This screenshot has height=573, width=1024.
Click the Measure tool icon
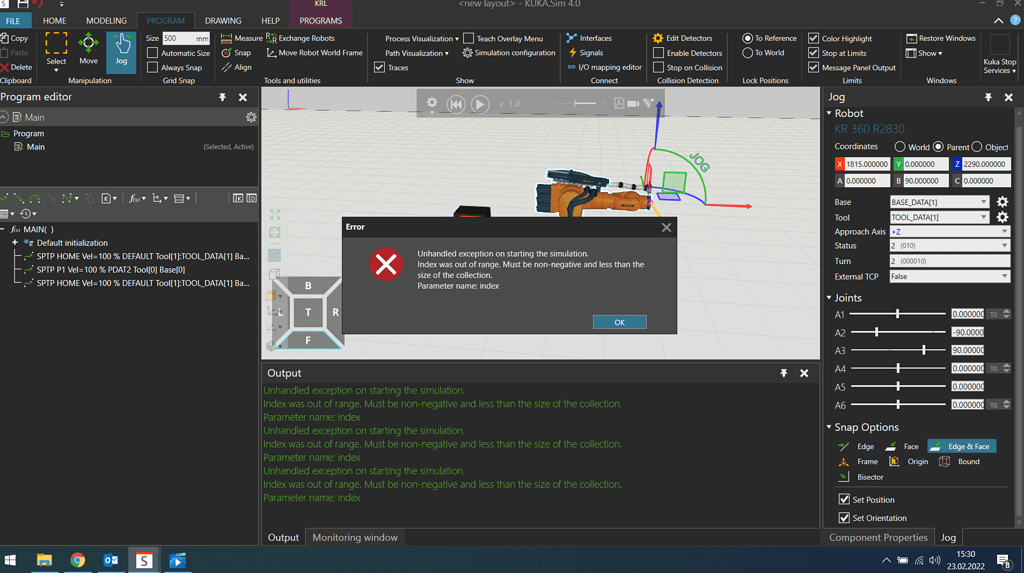pyautogui.click(x=227, y=38)
